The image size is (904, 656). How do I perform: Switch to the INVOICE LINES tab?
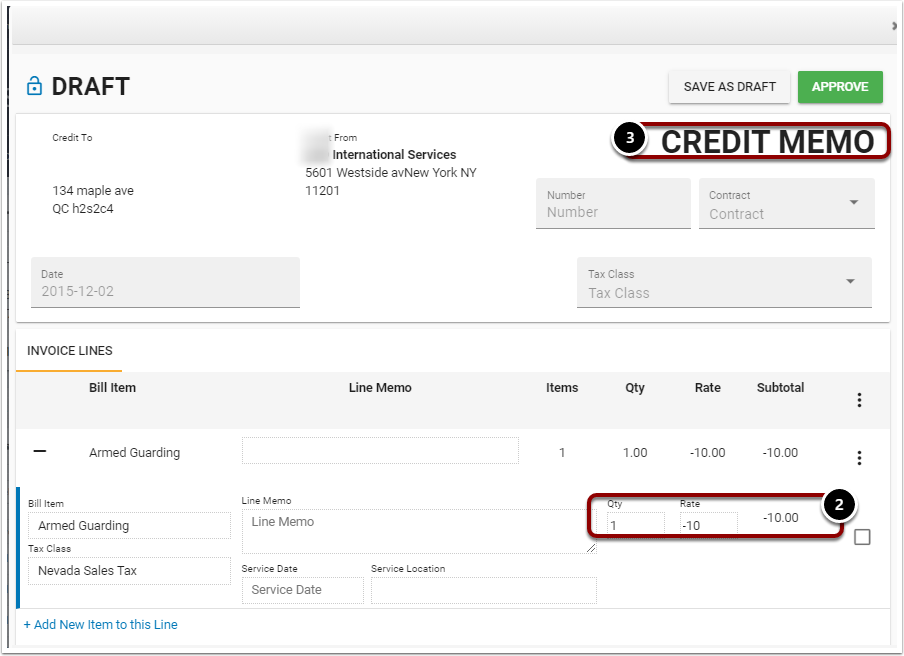tap(70, 350)
